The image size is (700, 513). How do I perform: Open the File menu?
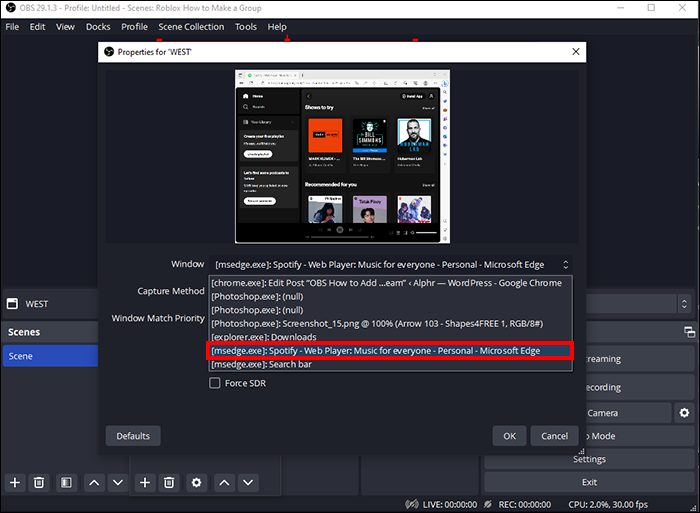(x=12, y=27)
